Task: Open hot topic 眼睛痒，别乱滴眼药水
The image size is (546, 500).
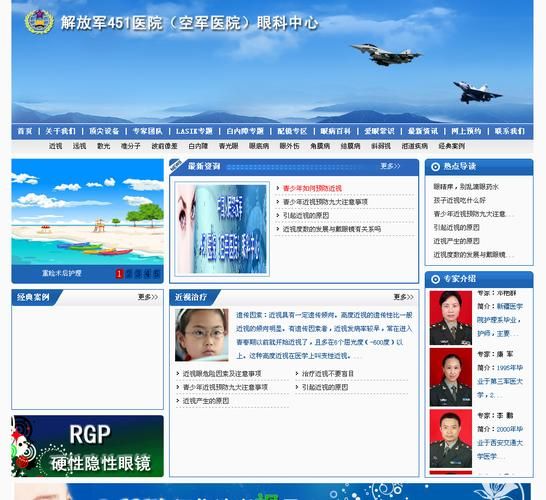Action: click(466, 187)
